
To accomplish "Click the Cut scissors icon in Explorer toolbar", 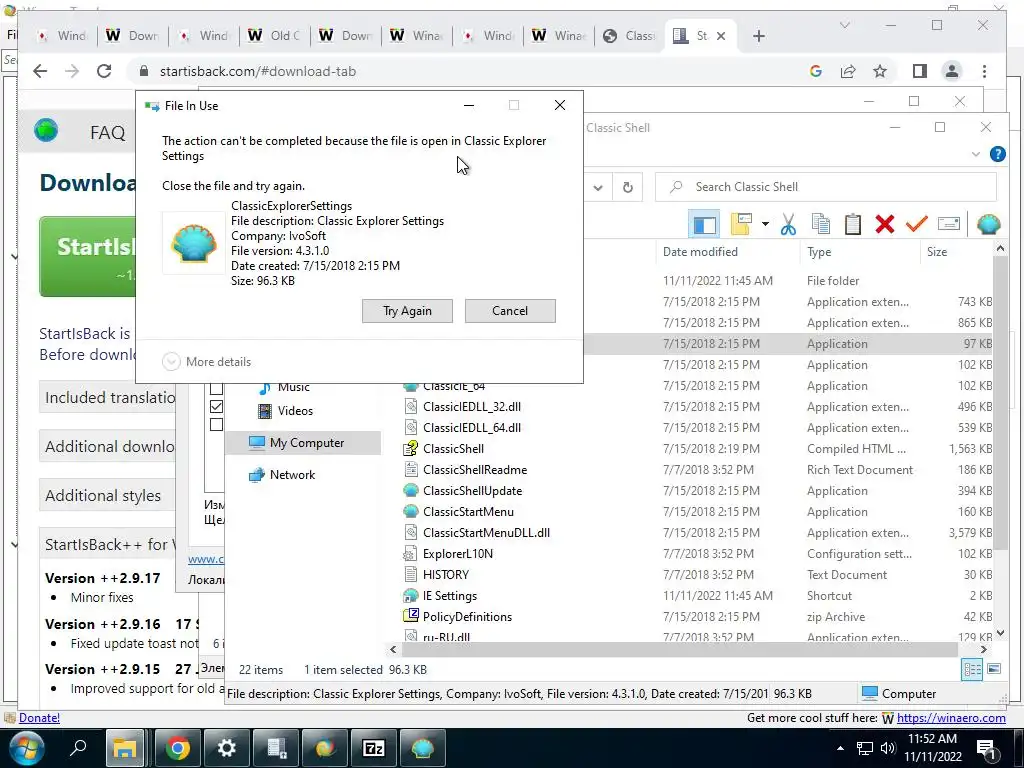I will coord(788,224).
